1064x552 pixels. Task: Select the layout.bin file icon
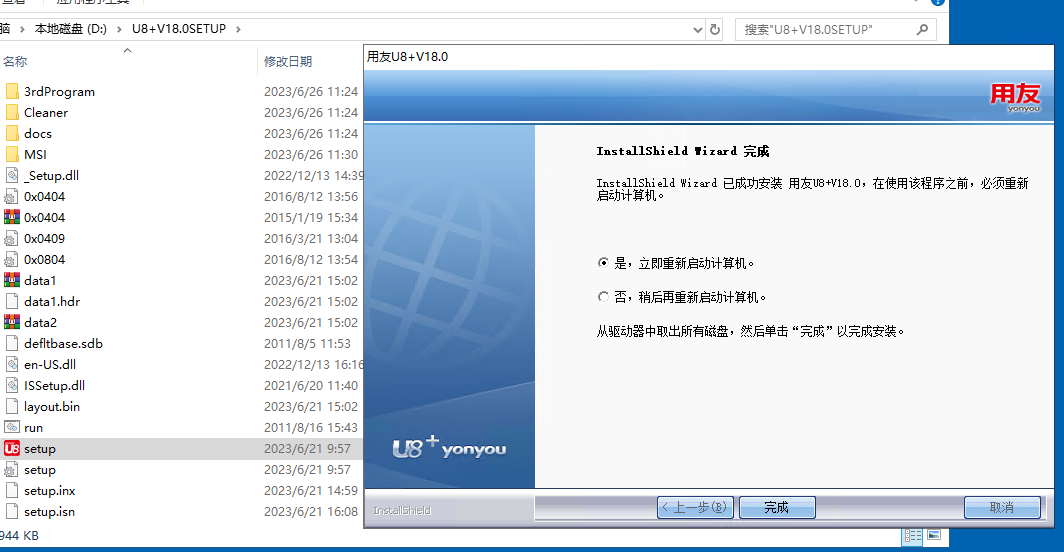point(12,407)
